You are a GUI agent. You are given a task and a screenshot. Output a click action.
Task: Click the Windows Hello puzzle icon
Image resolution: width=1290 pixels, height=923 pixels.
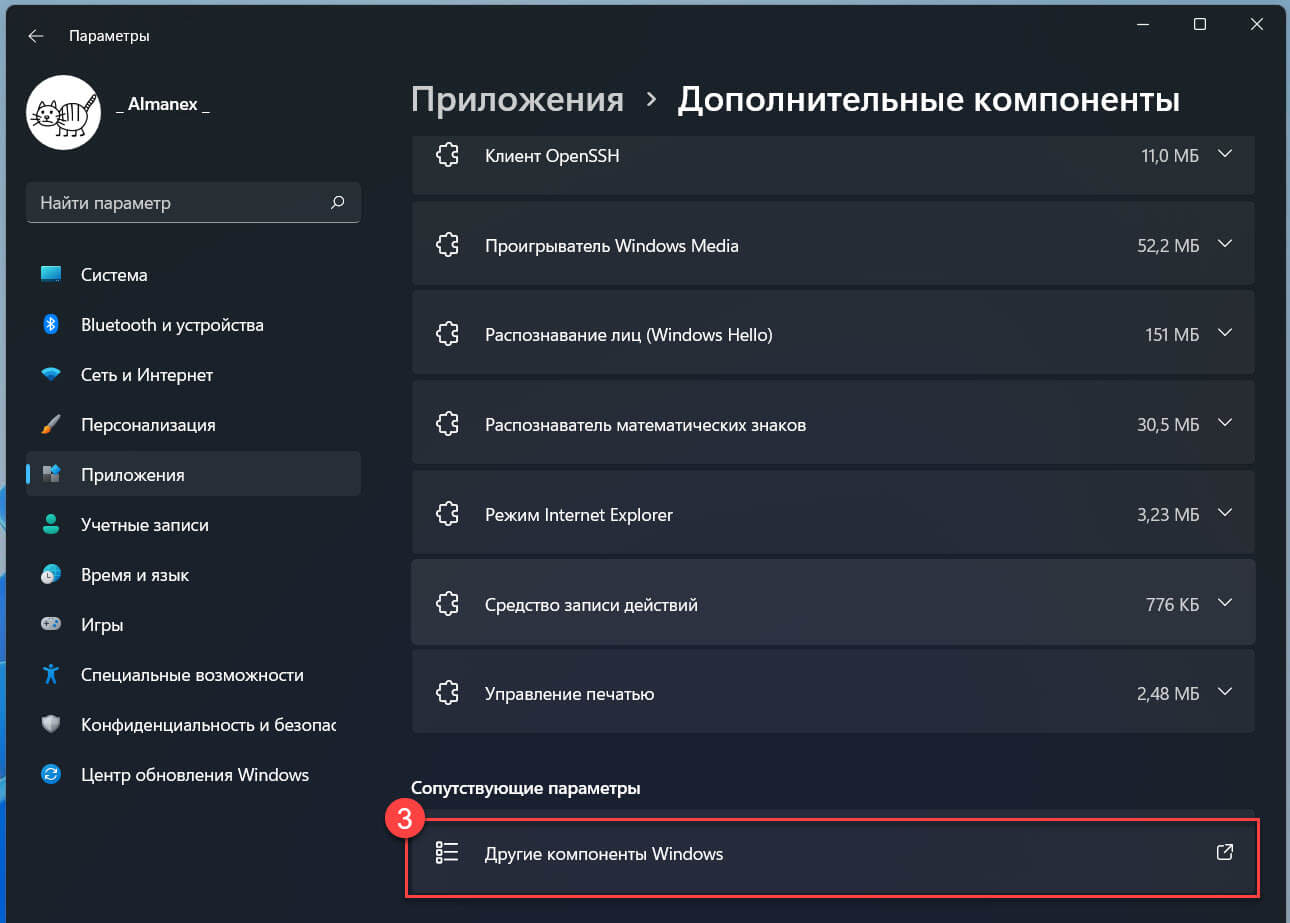pos(447,335)
